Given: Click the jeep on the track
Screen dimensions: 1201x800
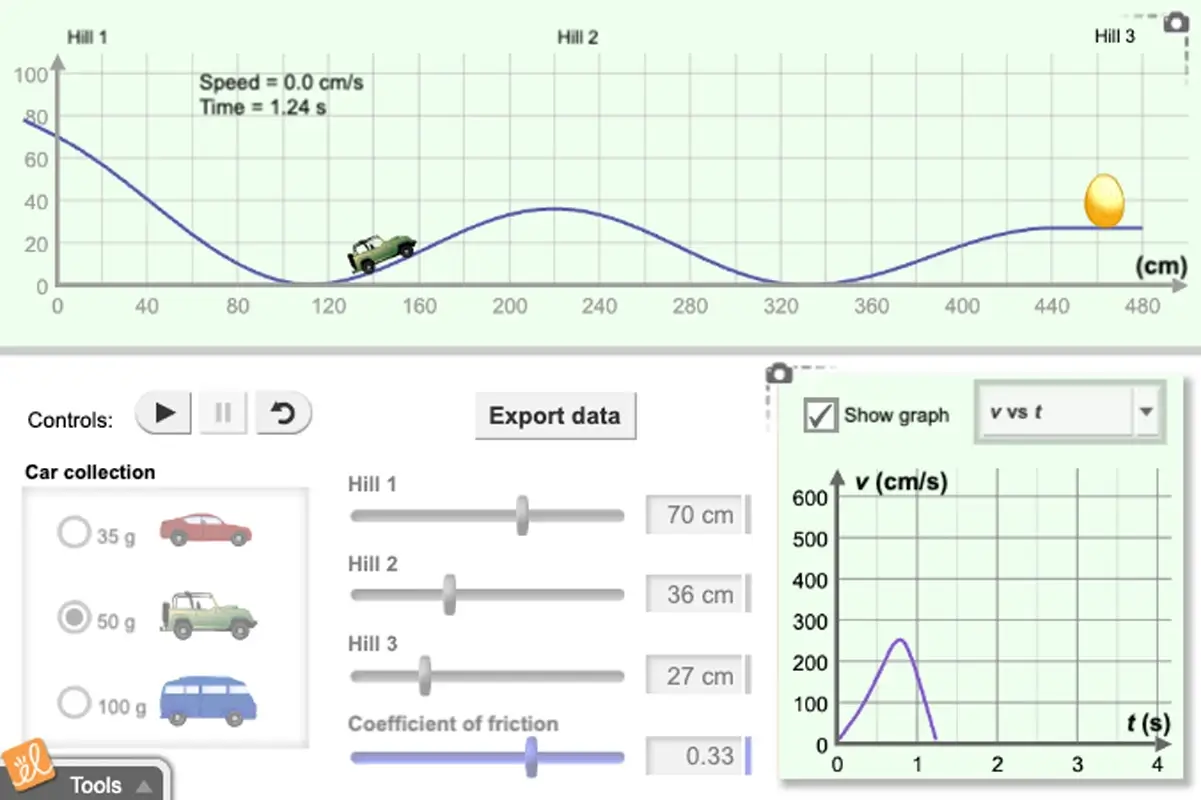Looking at the screenshot, I should [382, 250].
